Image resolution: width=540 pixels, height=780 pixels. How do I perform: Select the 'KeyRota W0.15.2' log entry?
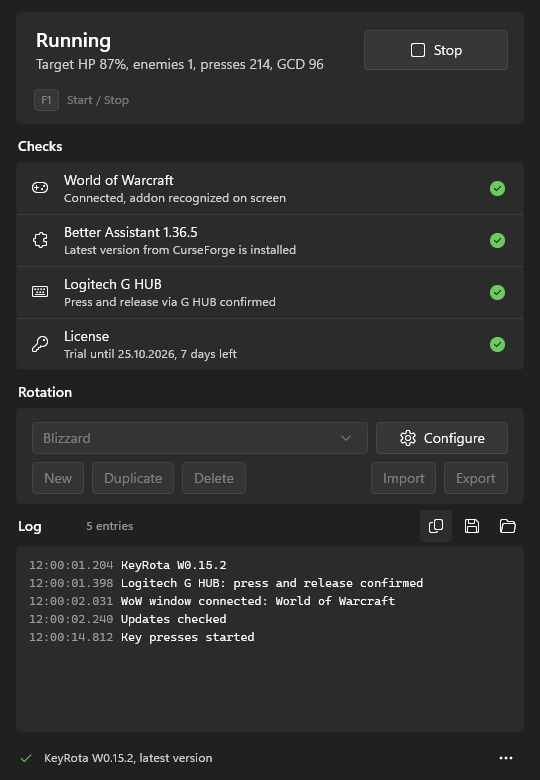click(128, 565)
